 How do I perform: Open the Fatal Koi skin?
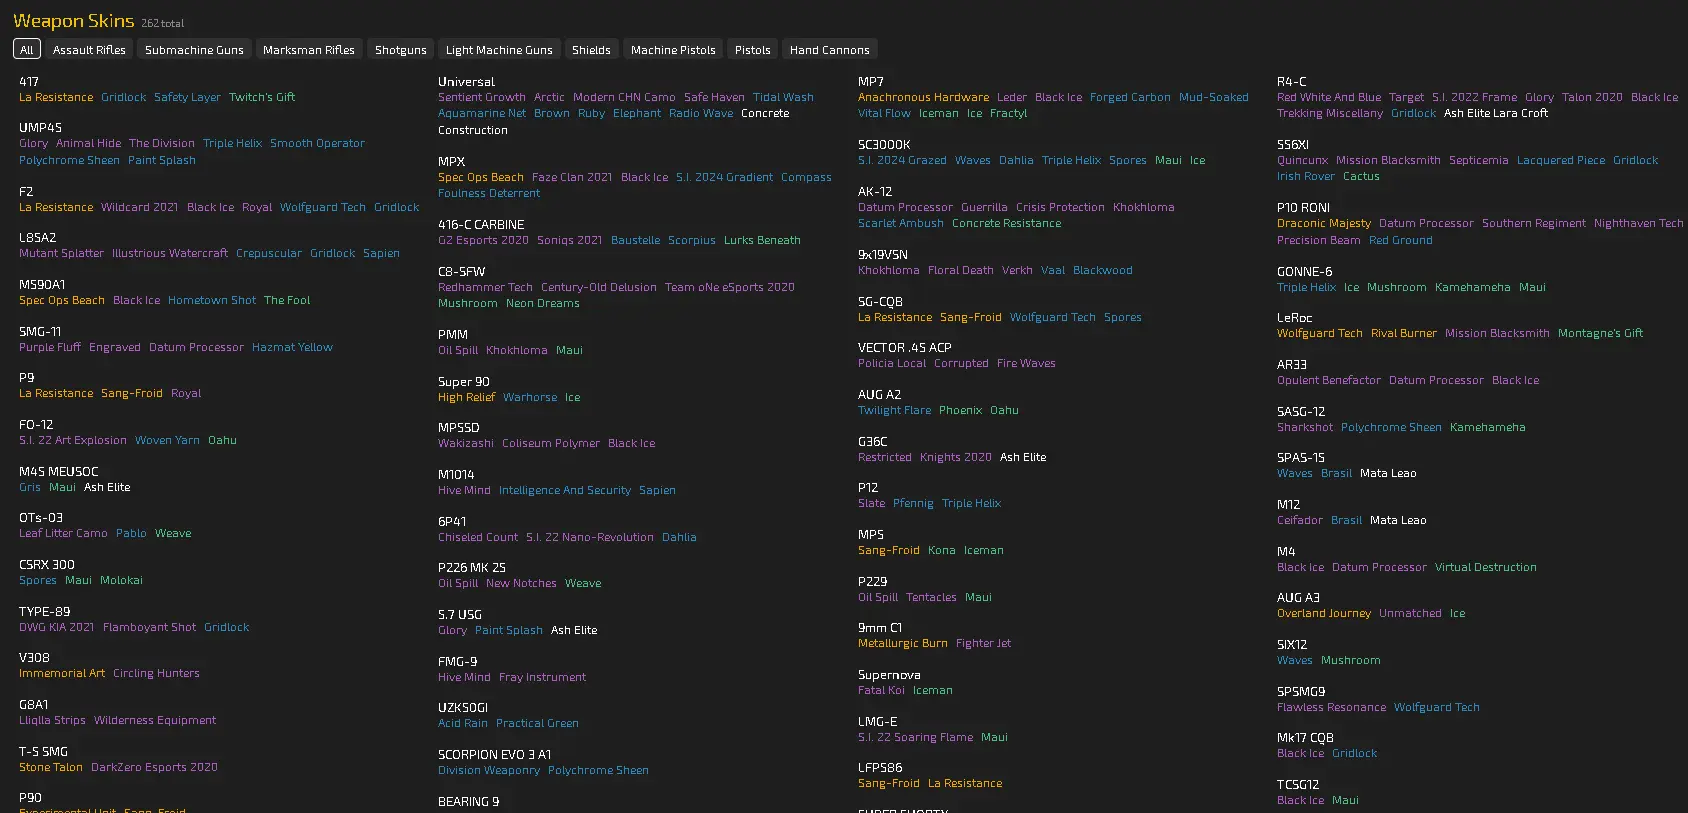[881, 690]
